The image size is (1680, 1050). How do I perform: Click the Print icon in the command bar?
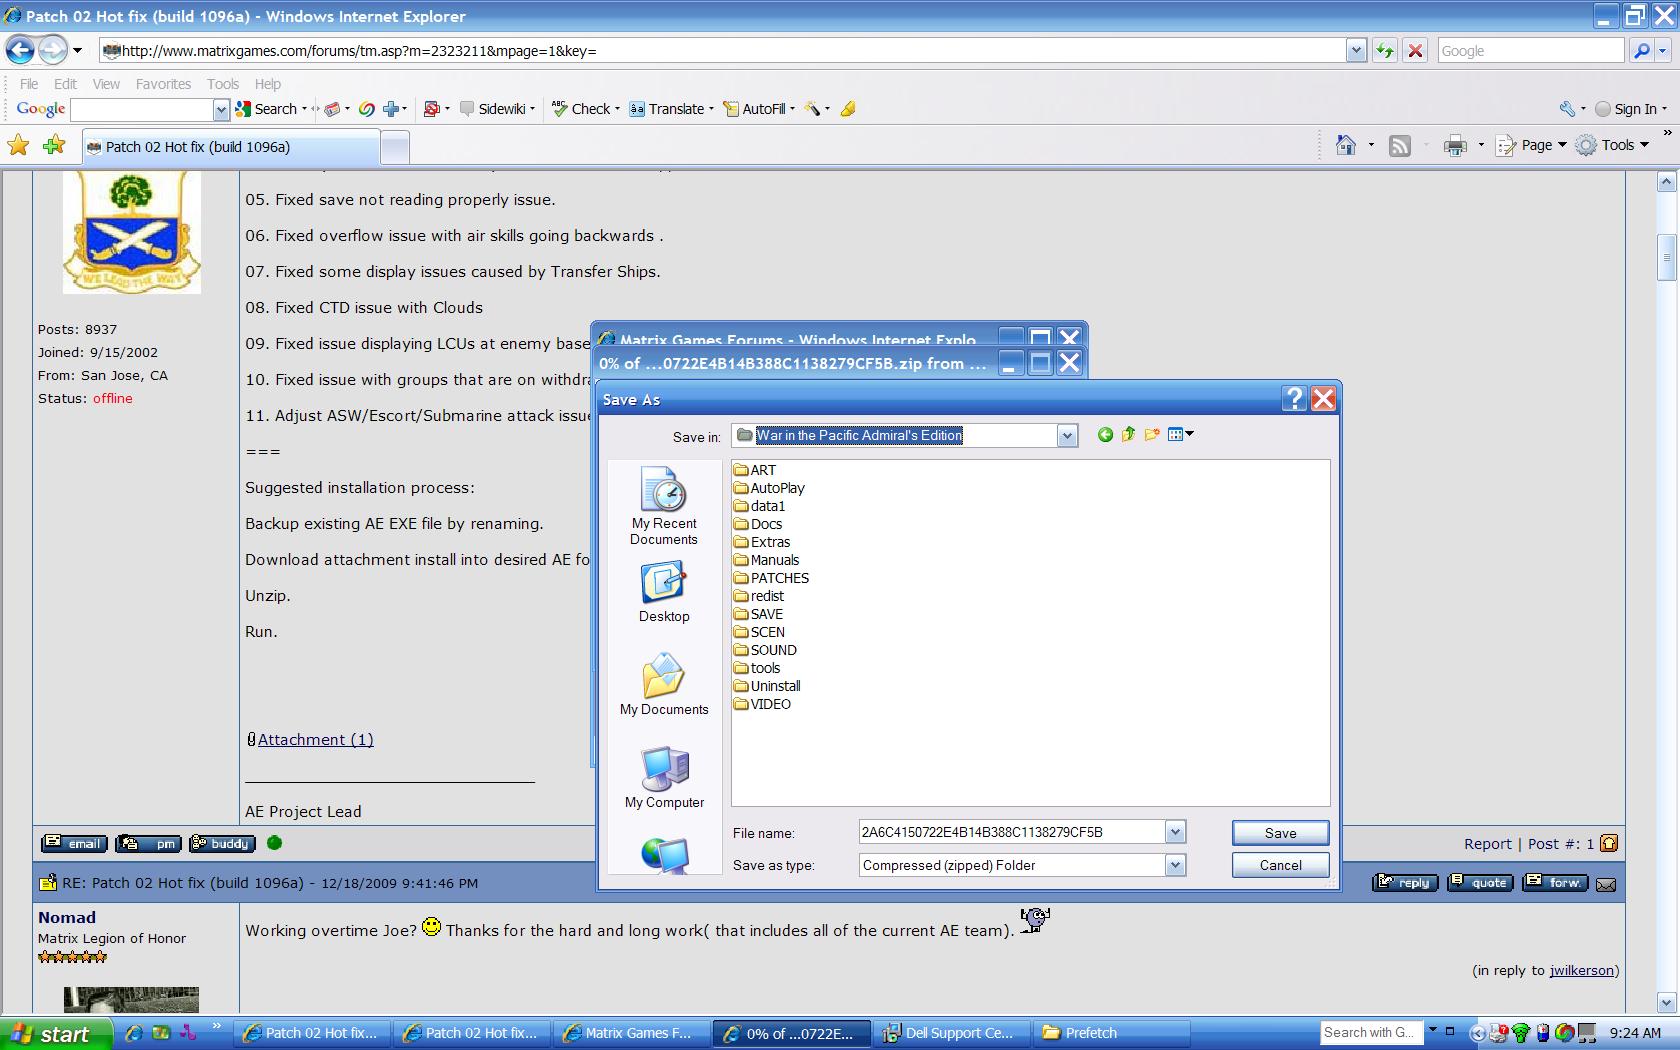1455,146
